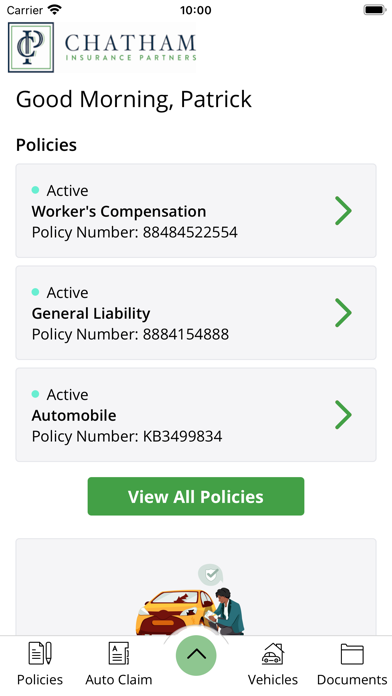Tap the battery indicator icon
The width and height of the screenshot is (392, 696).
click(375, 9)
